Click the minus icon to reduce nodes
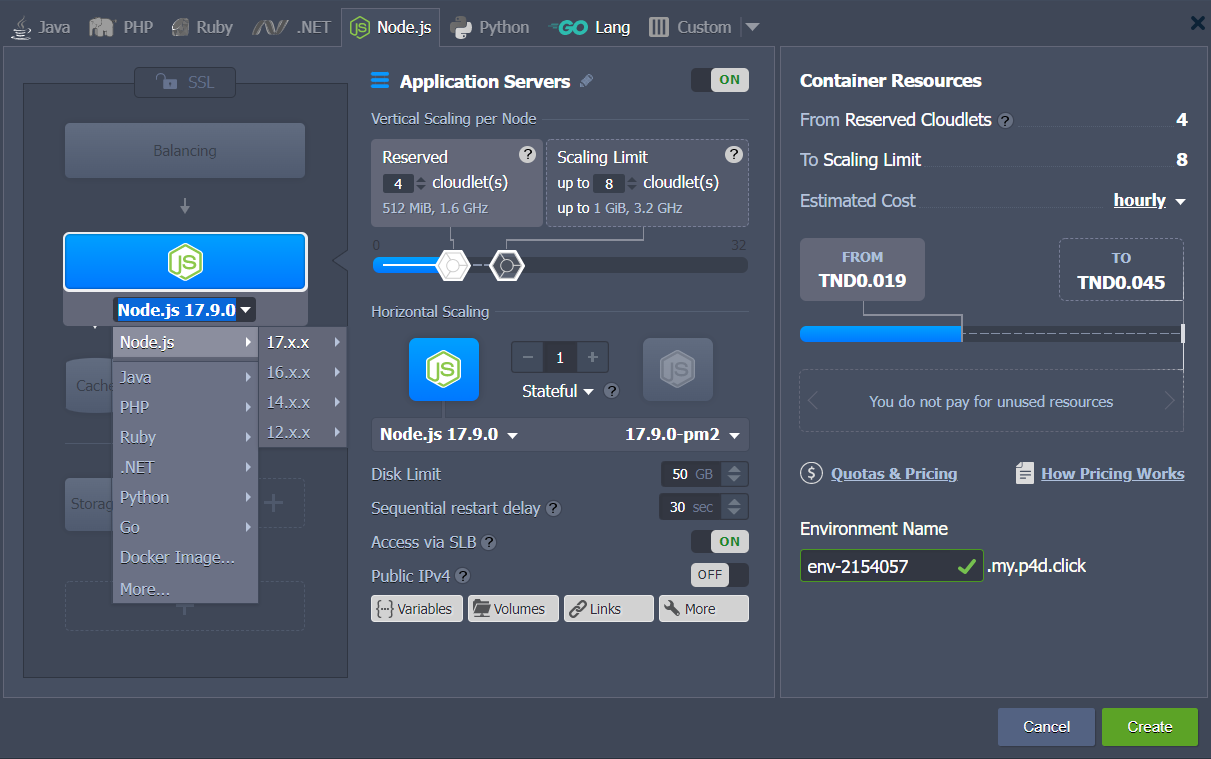This screenshot has width=1211, height=759. coord(528,357)
